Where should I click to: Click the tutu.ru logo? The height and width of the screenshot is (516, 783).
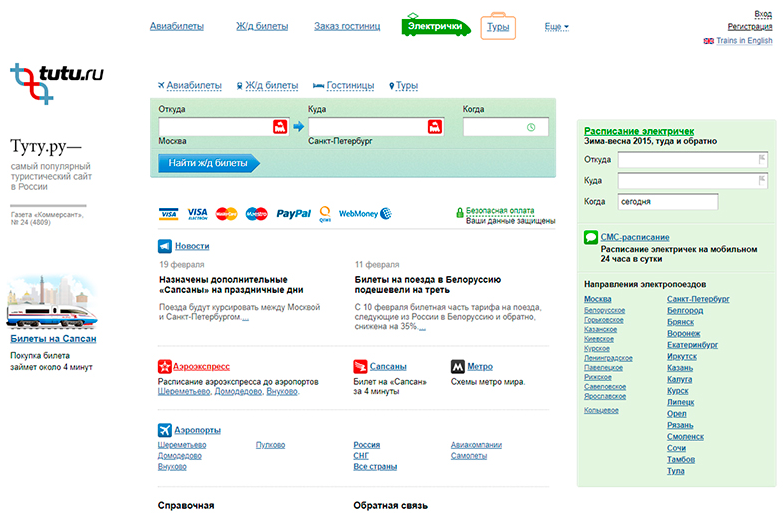tap(56, 83)
